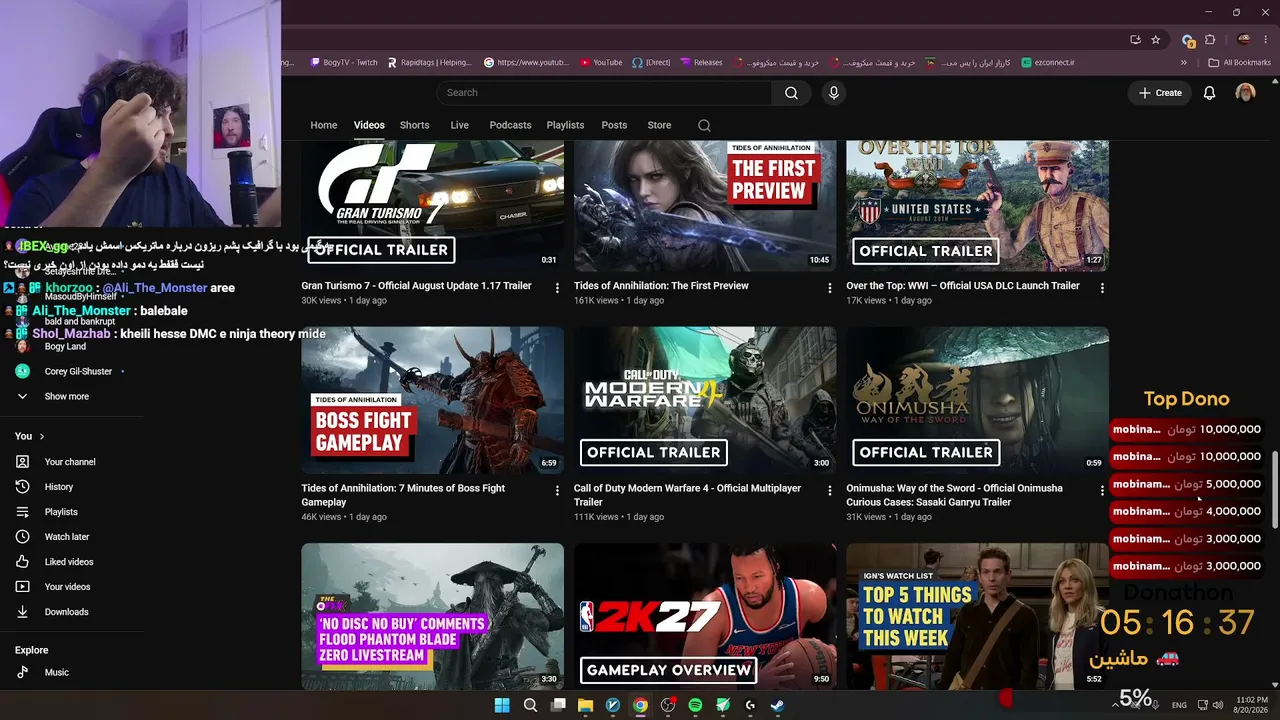Open Spotify from the taskbar
The width and height of the screenshot is (1280, 720).
pos(695,705)
